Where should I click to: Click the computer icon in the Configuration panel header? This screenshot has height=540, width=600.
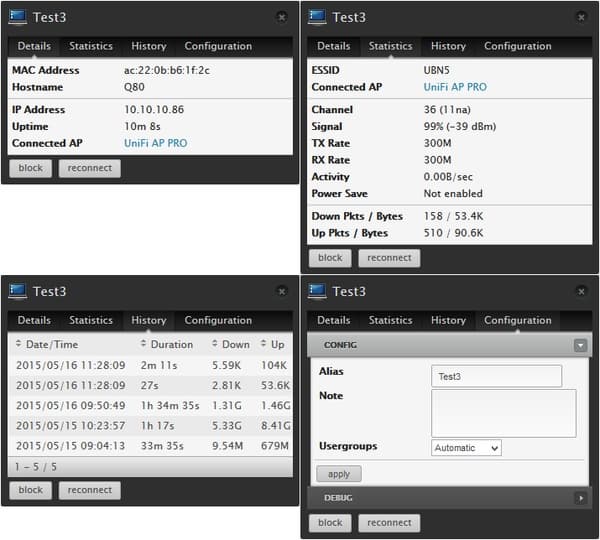click(x=317, y=291)
